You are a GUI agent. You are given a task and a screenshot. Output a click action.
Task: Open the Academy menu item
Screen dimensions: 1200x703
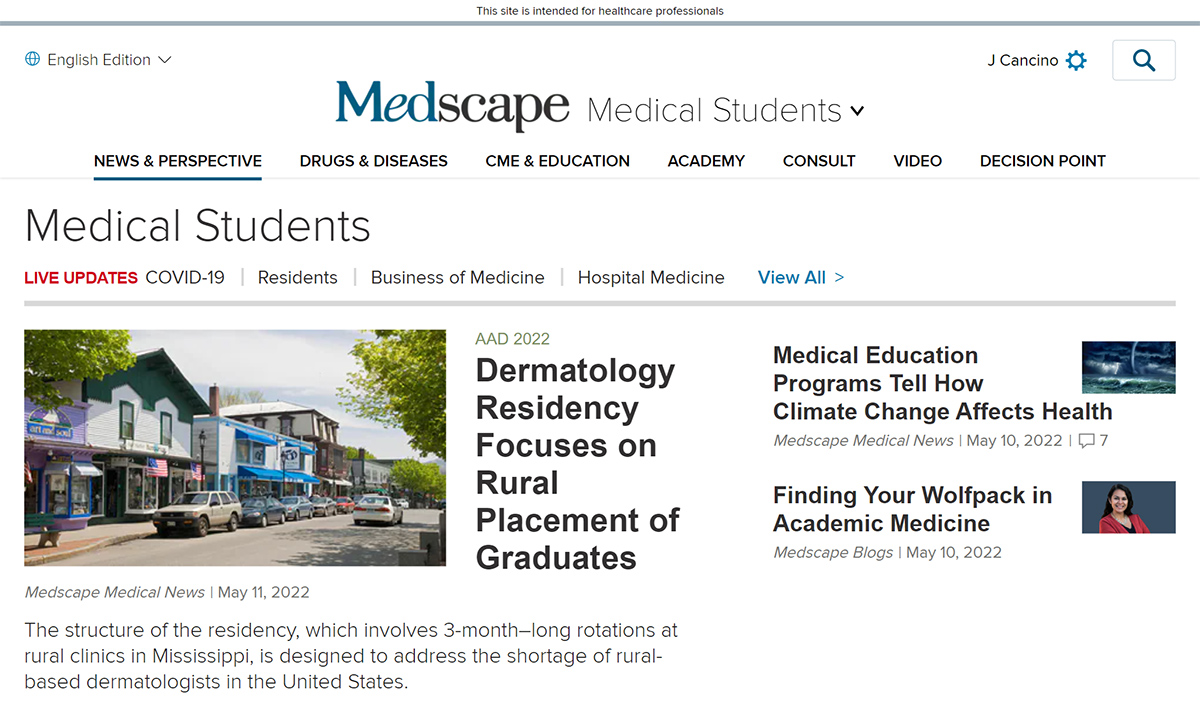706,160
